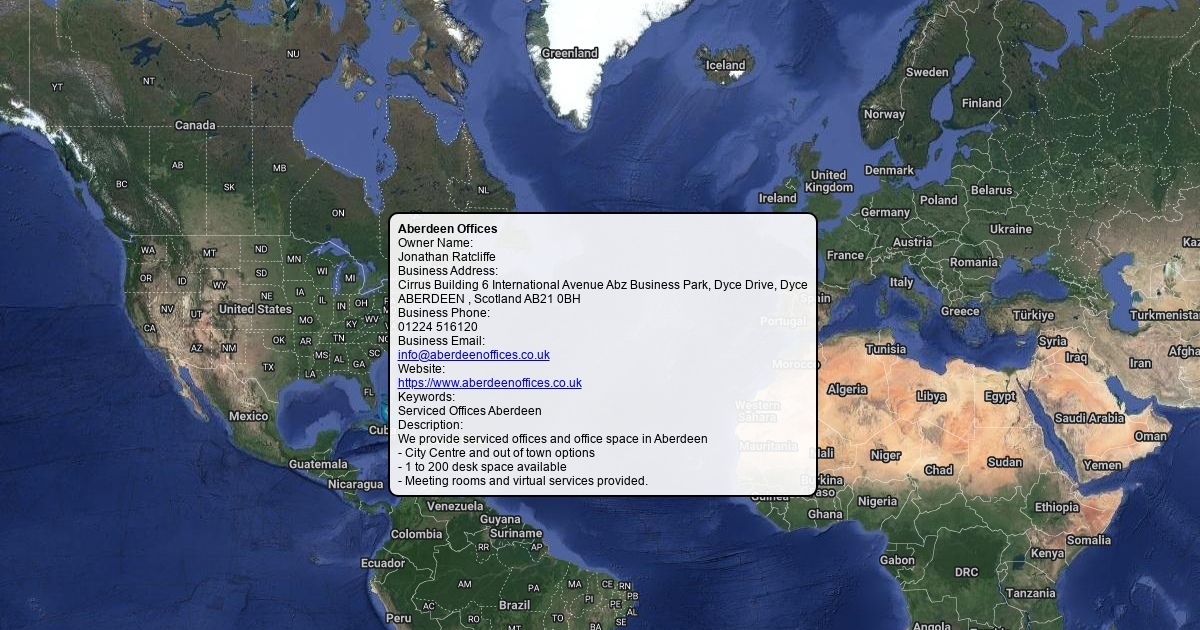Click the 'Serviced Offices Aberdeen' keywords text
The height and width of the screenshot is (630, 1200).
click(x=470, y=411)
